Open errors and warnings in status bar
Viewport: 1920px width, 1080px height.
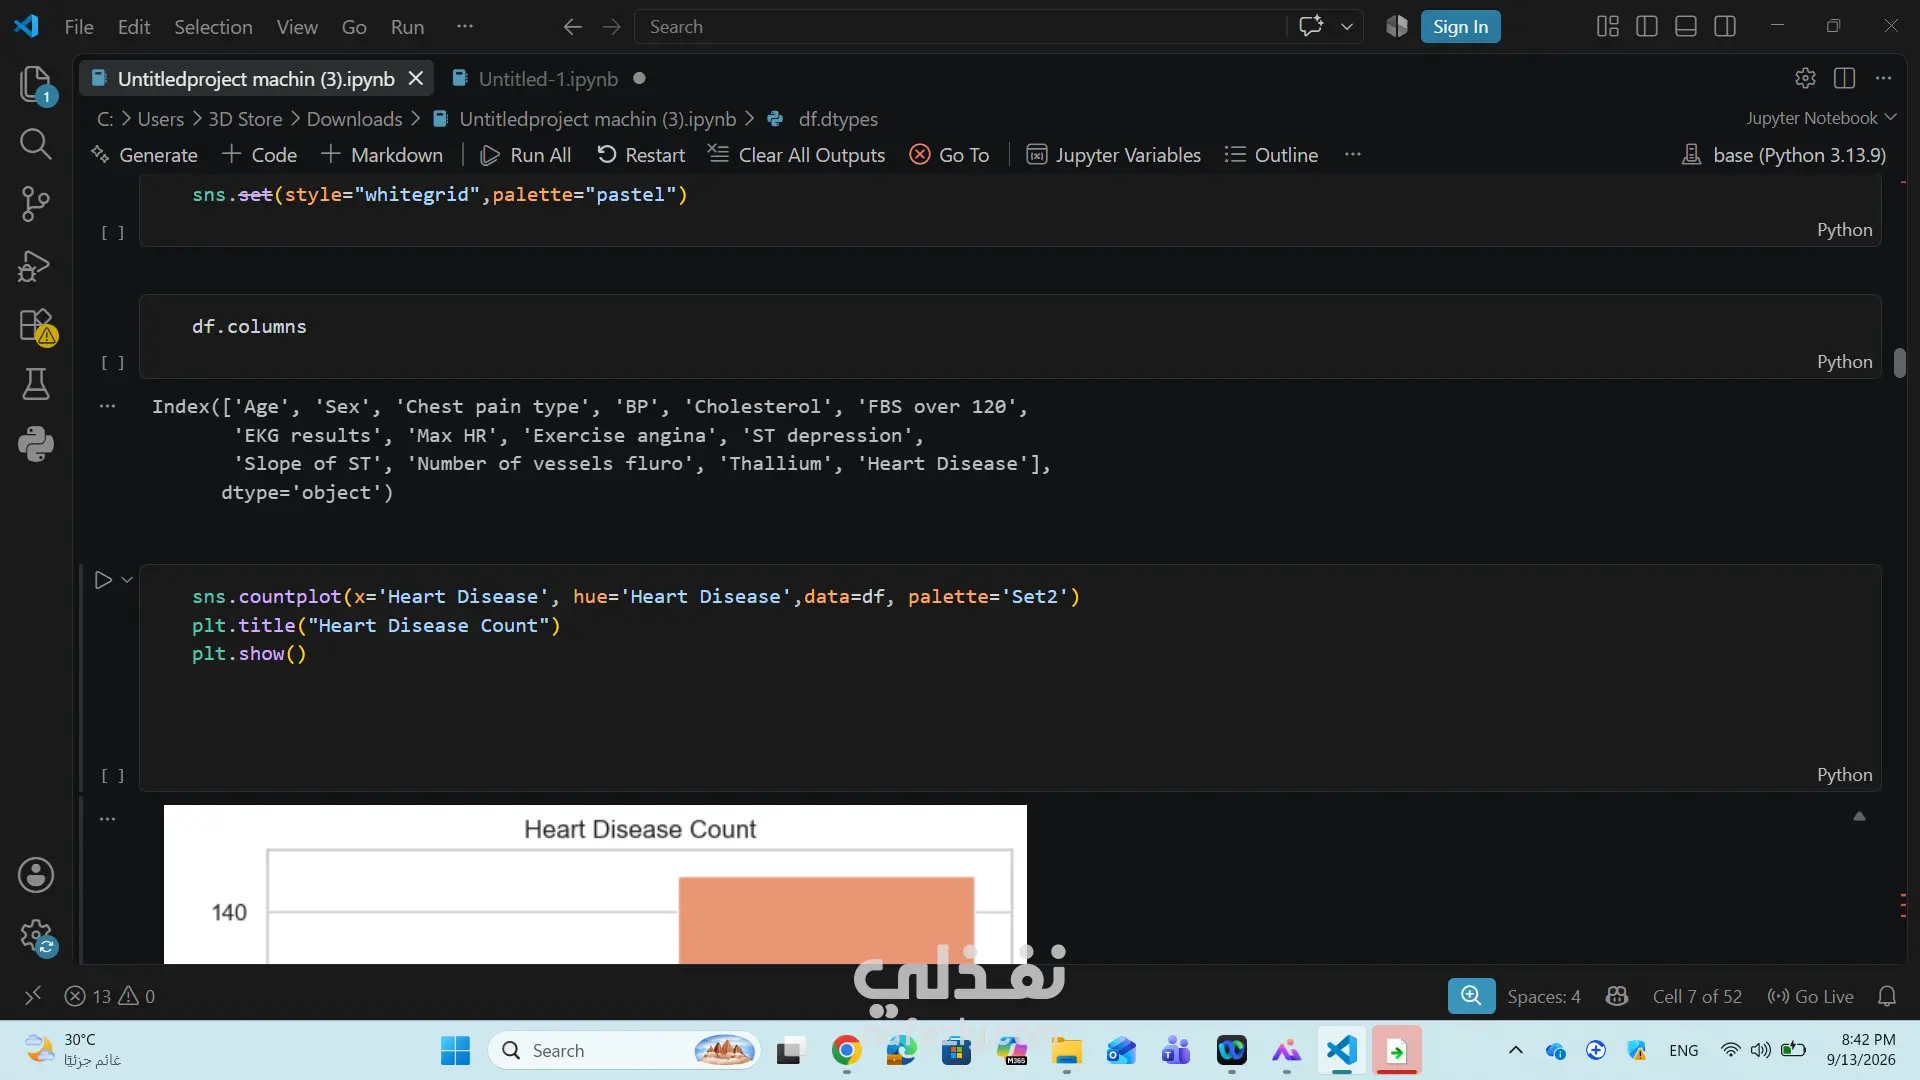tap(110, 996)
